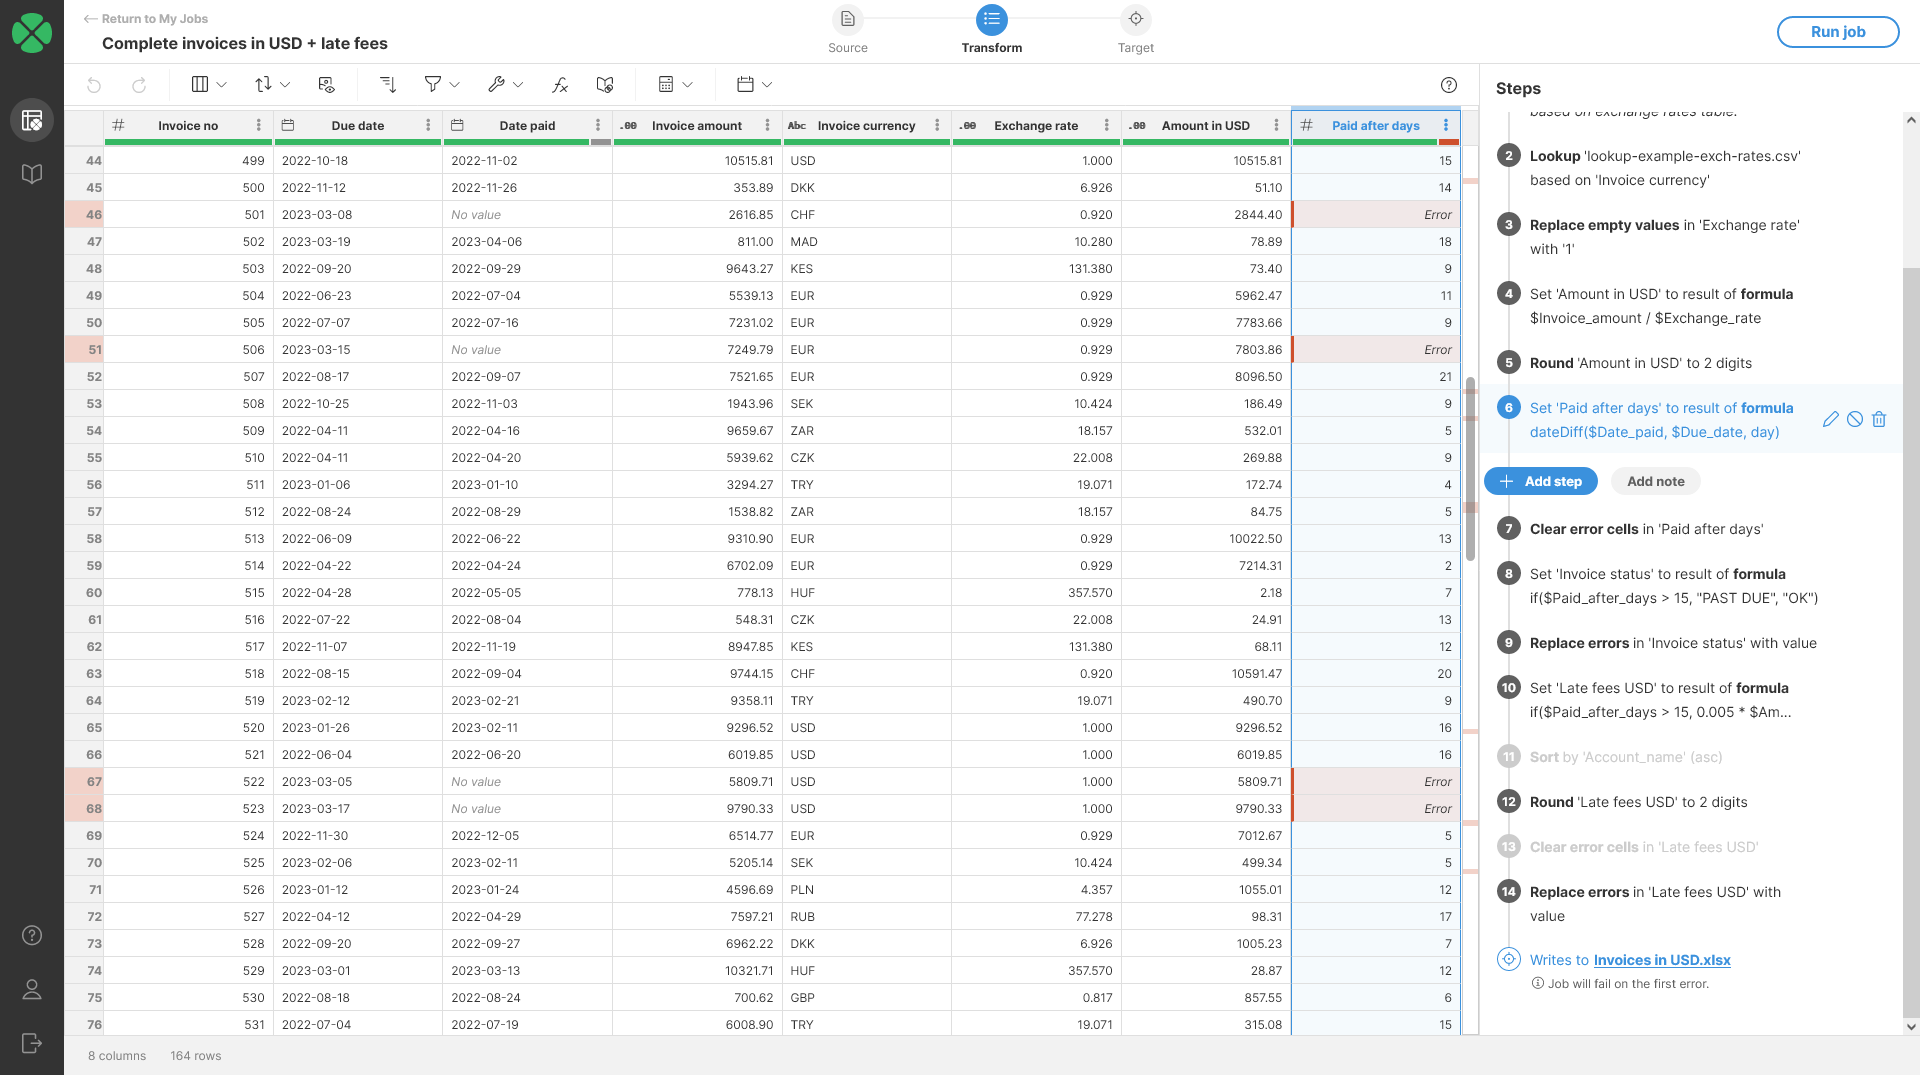Open the data preview eye icon
This screenshot has width=1920, height=1075.
click(326, 85)
